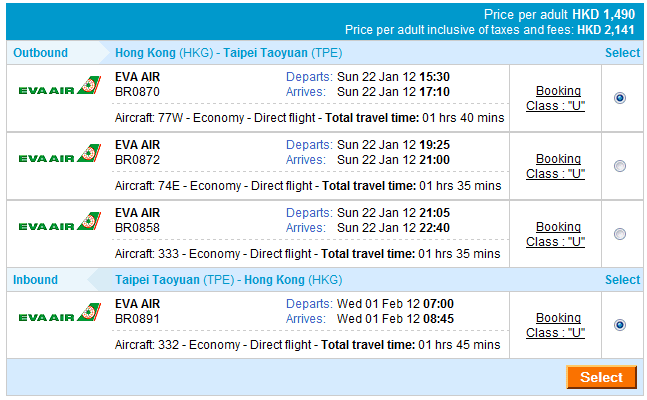Viewport: 647px width, 400px height.
Task: Select the 07:00 inbound flight BR0891
Action: click(620, 325)
